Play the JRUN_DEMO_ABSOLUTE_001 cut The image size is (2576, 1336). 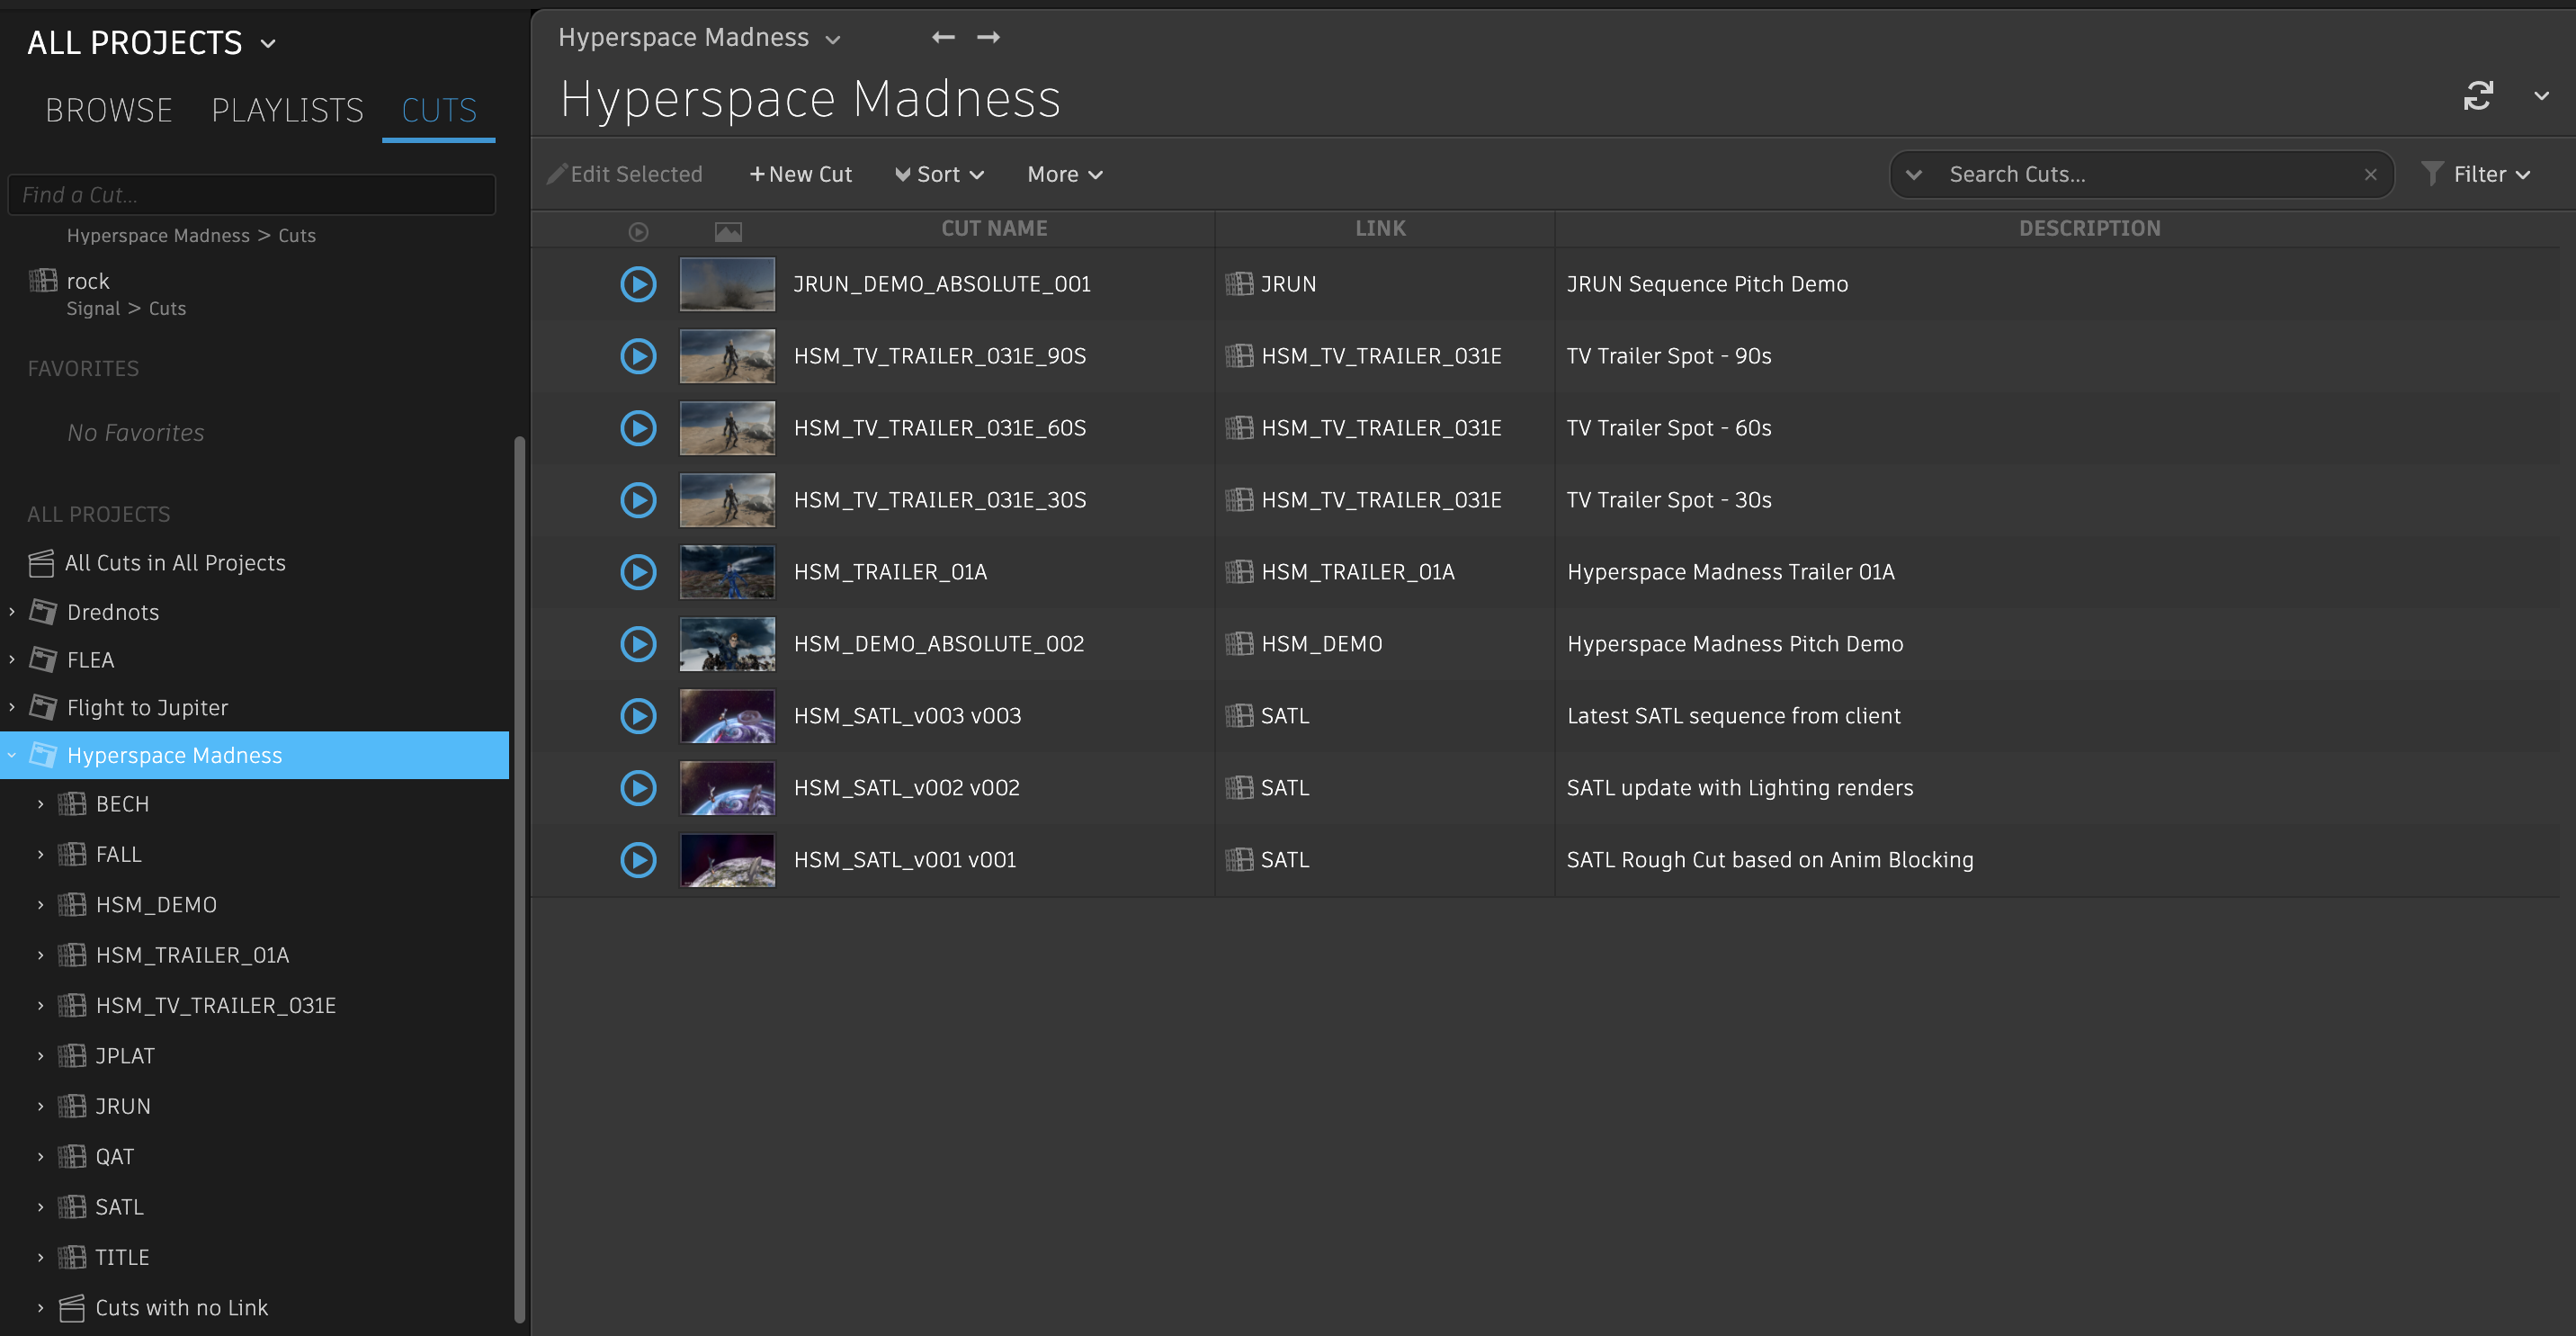638,284
